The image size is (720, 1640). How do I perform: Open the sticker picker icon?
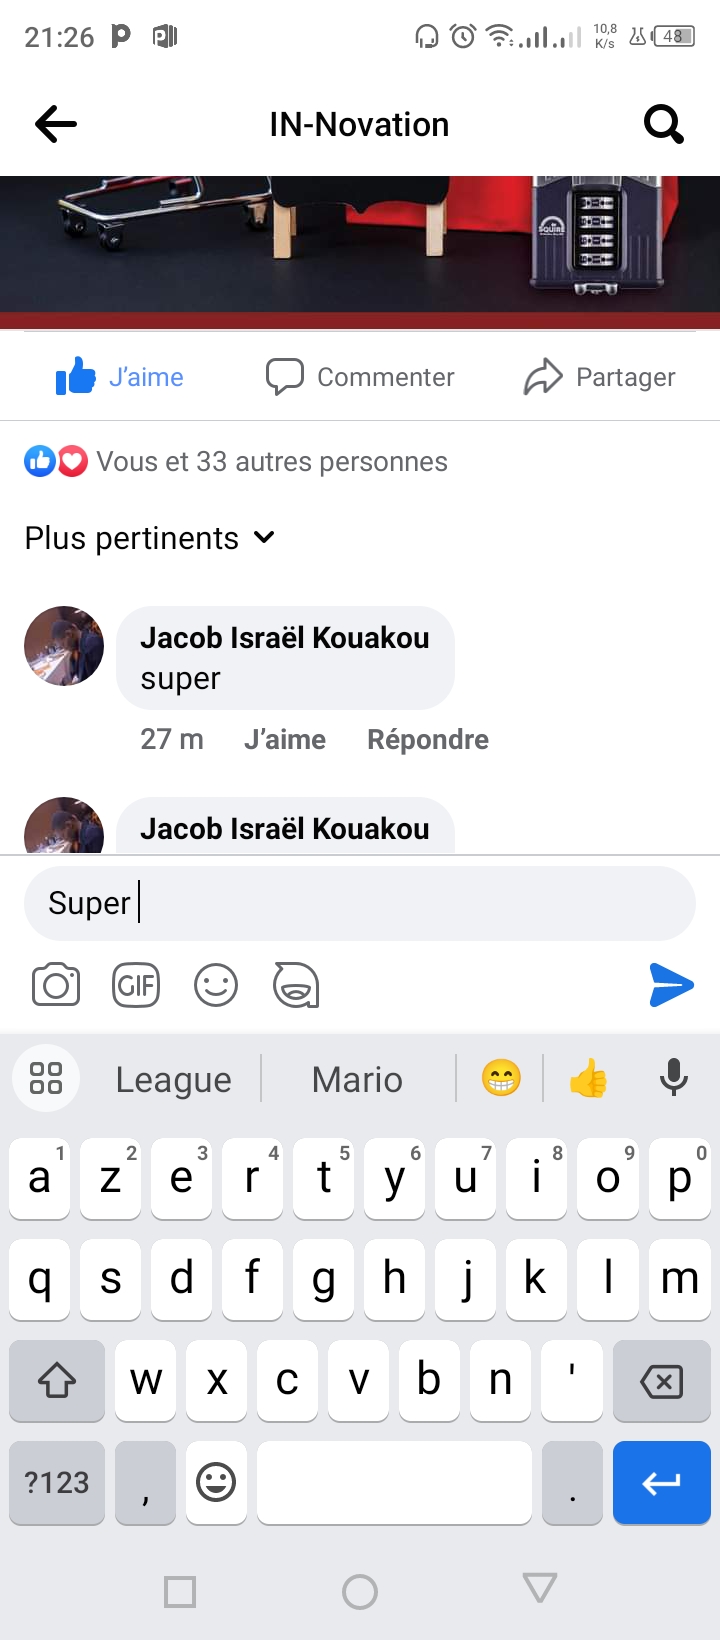point(296,986)
